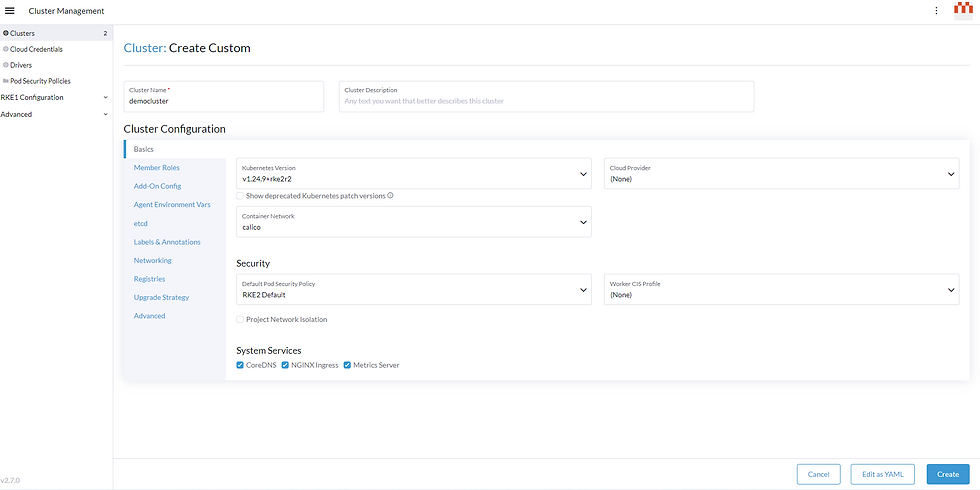The image size is (980, 490).
Task: Open Clusters in the sidebar
Action: [56, 33]
